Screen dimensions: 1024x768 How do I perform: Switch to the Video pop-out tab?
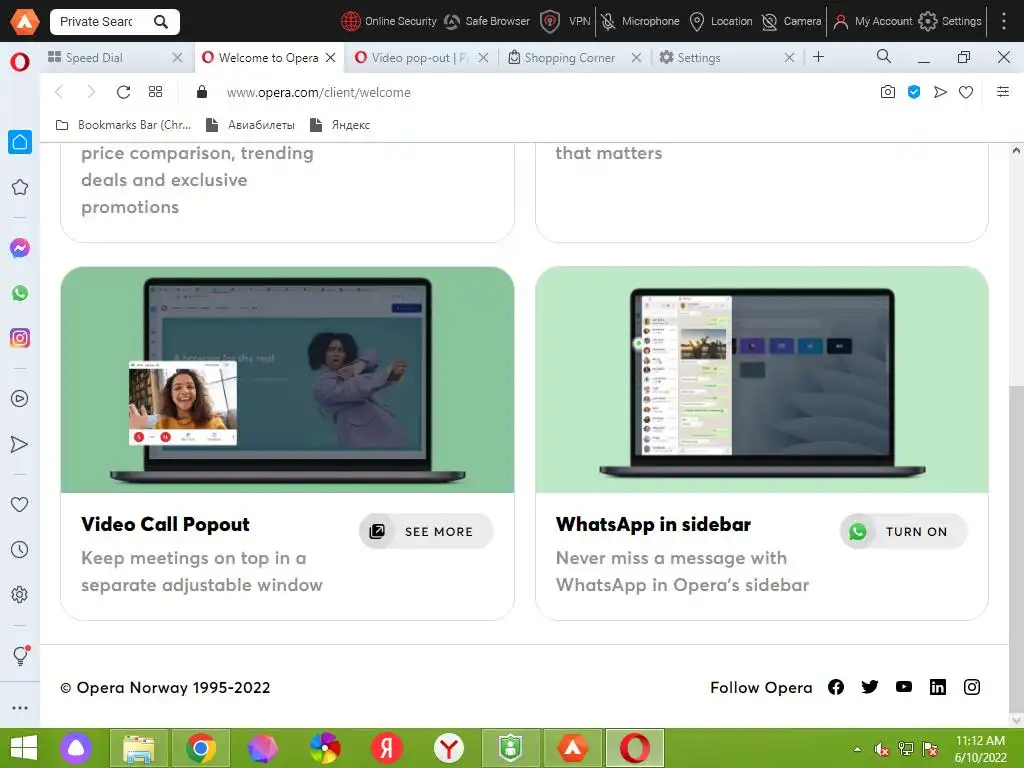(411, 57)
